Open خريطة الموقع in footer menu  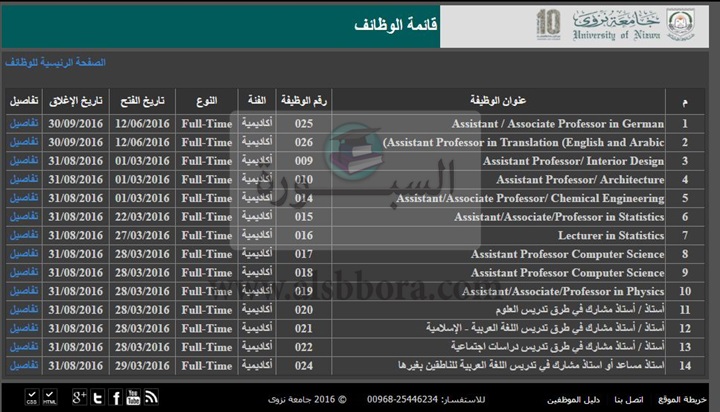tap(683, 398)
